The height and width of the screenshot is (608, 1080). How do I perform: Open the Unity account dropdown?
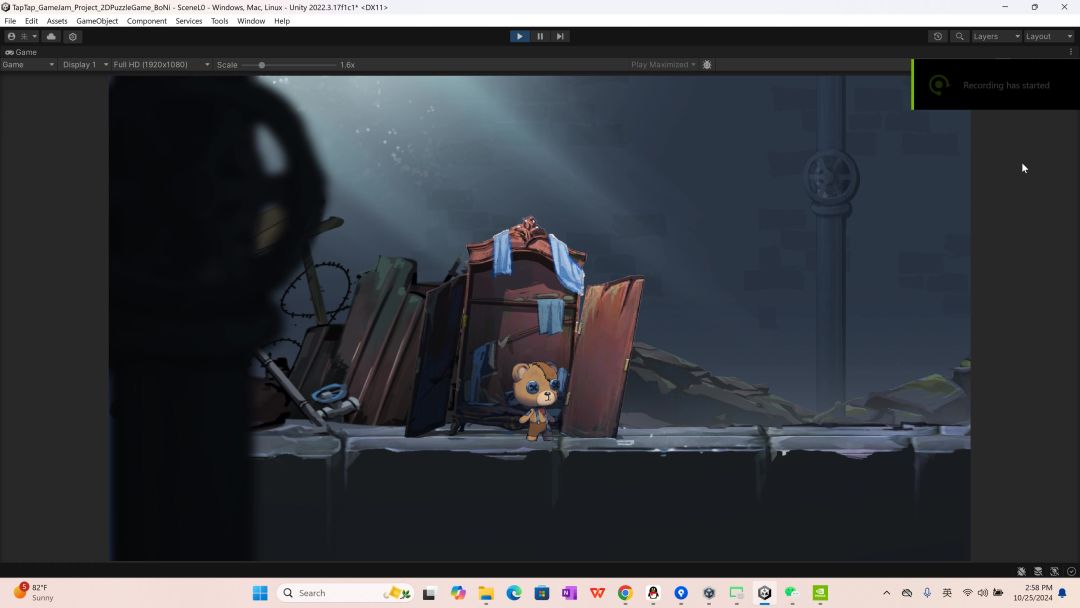tap(22, 36)
